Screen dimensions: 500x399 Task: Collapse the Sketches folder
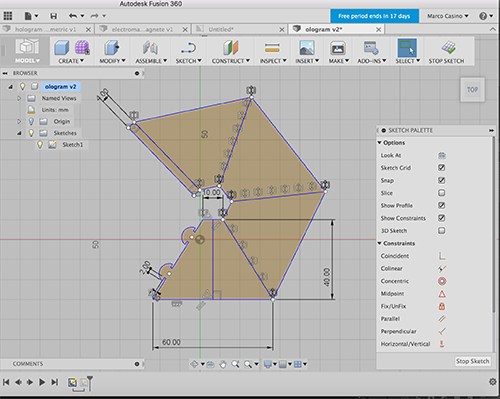[x=19, y=133]
